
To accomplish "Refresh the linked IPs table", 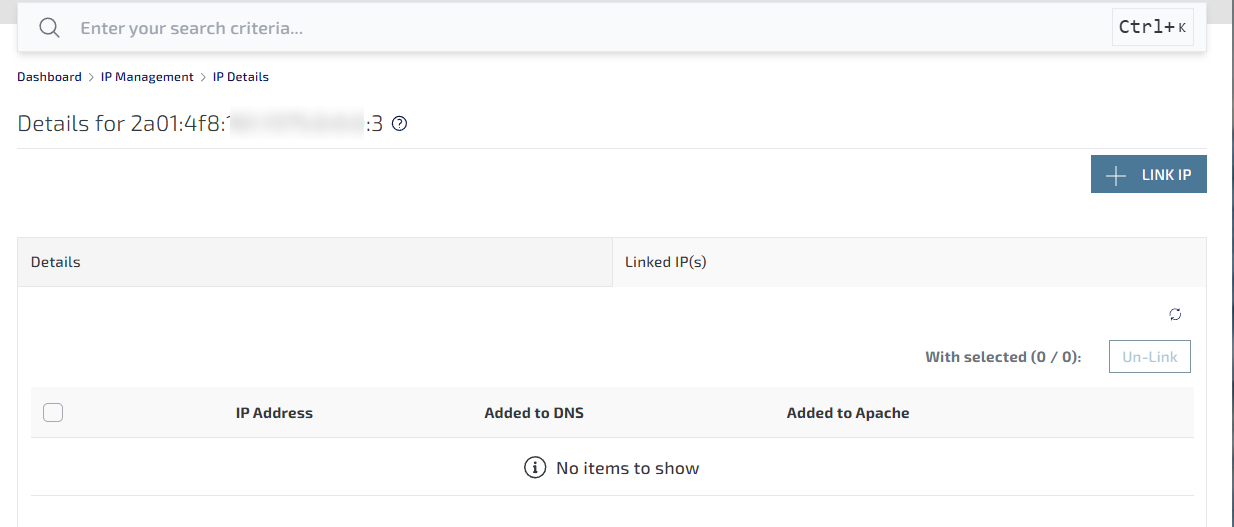I will pos(1175,314).
